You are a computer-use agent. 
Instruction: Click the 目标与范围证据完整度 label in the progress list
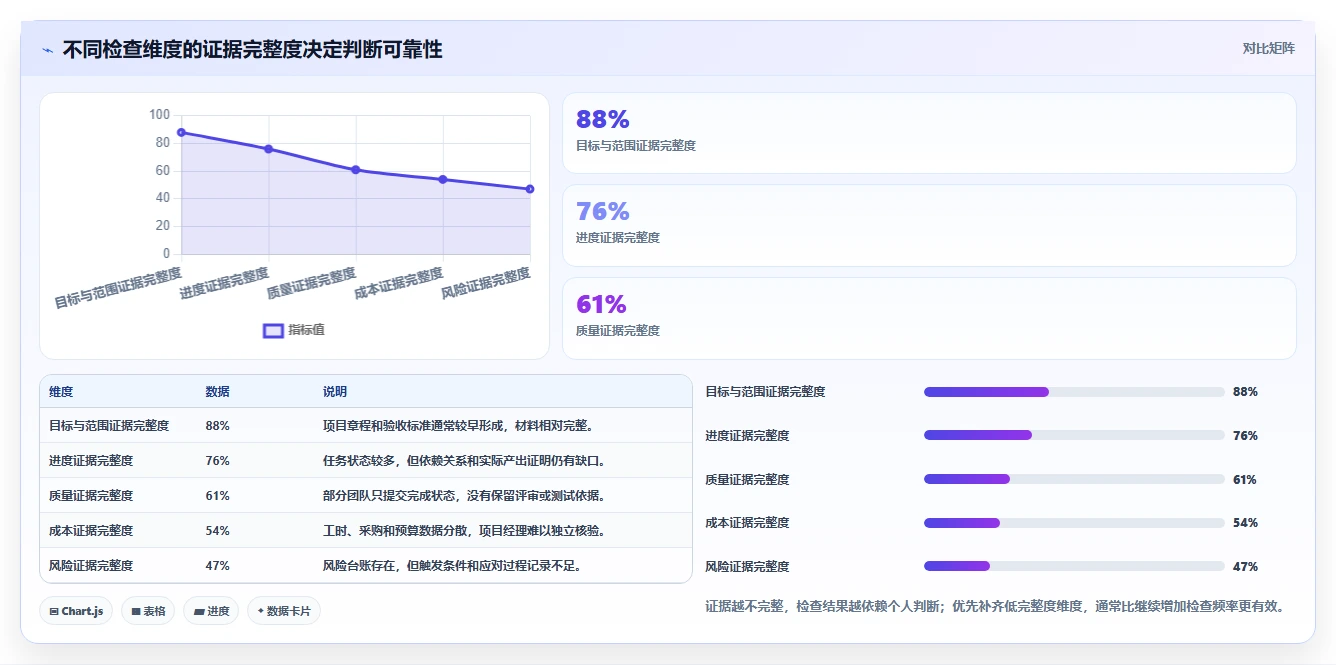click(765, 392)
